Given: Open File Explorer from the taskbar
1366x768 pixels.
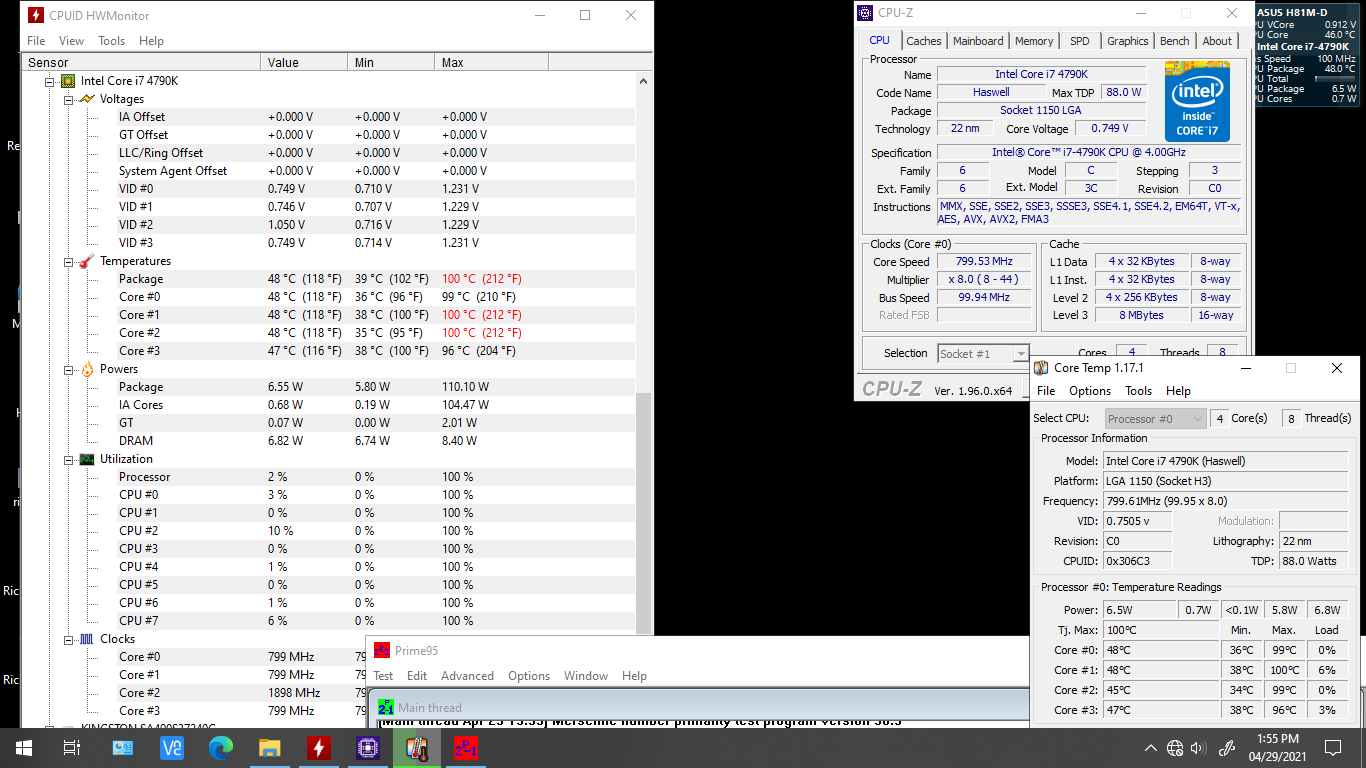Looking at the screenshot, I should pos(269,747).
